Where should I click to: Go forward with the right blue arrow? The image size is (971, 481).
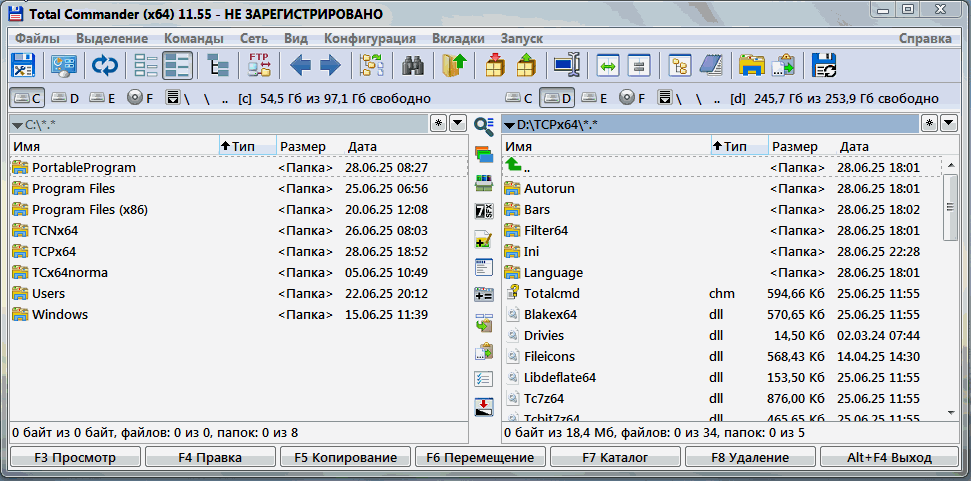pos(331,66)
